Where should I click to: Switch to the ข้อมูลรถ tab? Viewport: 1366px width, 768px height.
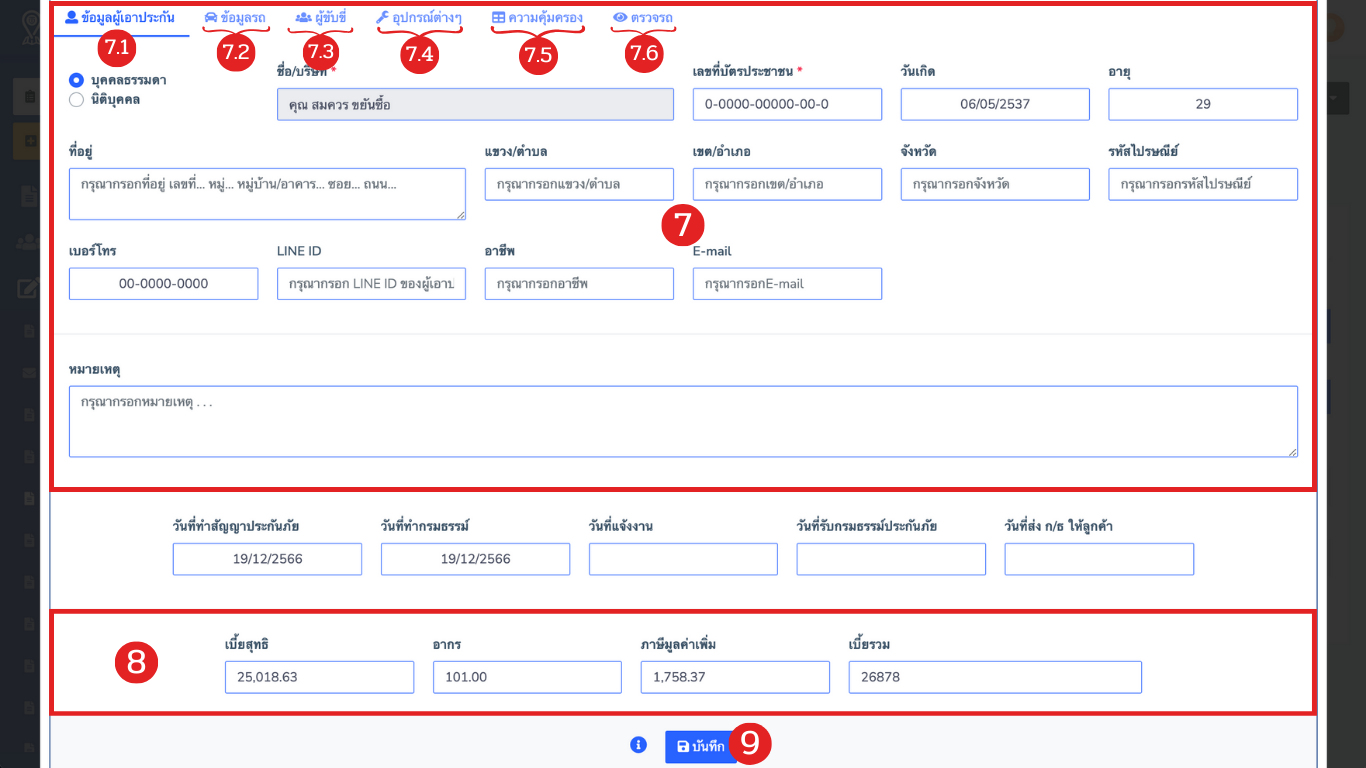click(235, 17)
